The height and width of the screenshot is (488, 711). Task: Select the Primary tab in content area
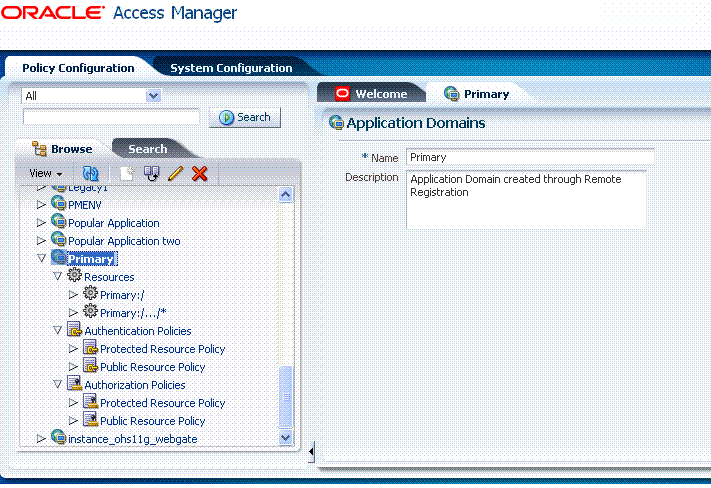pyautogui.click(x=477, y=94)
